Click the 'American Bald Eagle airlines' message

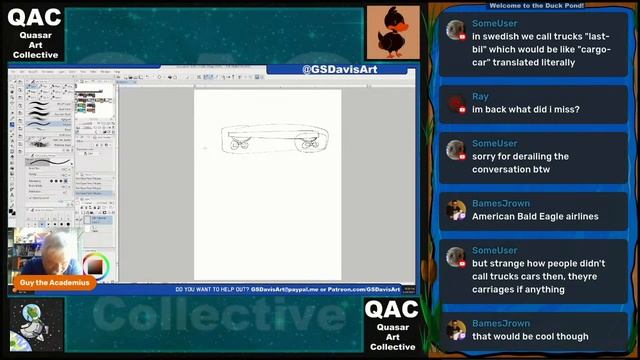point(535,216)
